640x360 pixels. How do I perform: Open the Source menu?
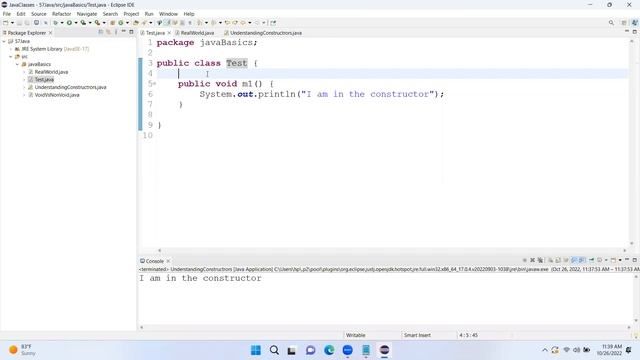39,14
